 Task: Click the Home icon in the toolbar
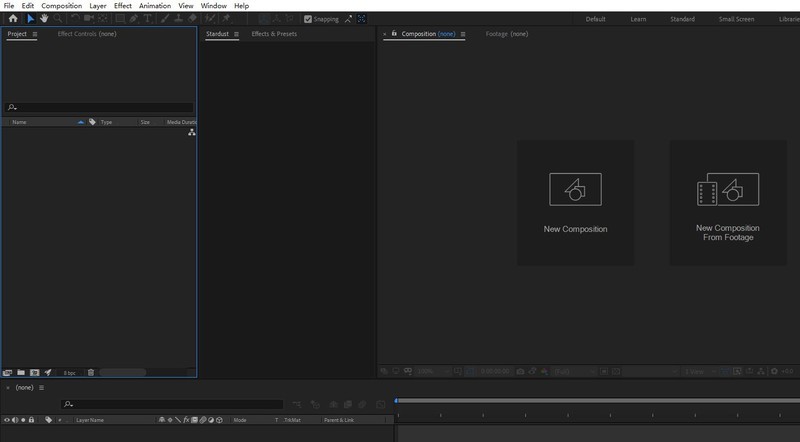[x=13, y=18]
